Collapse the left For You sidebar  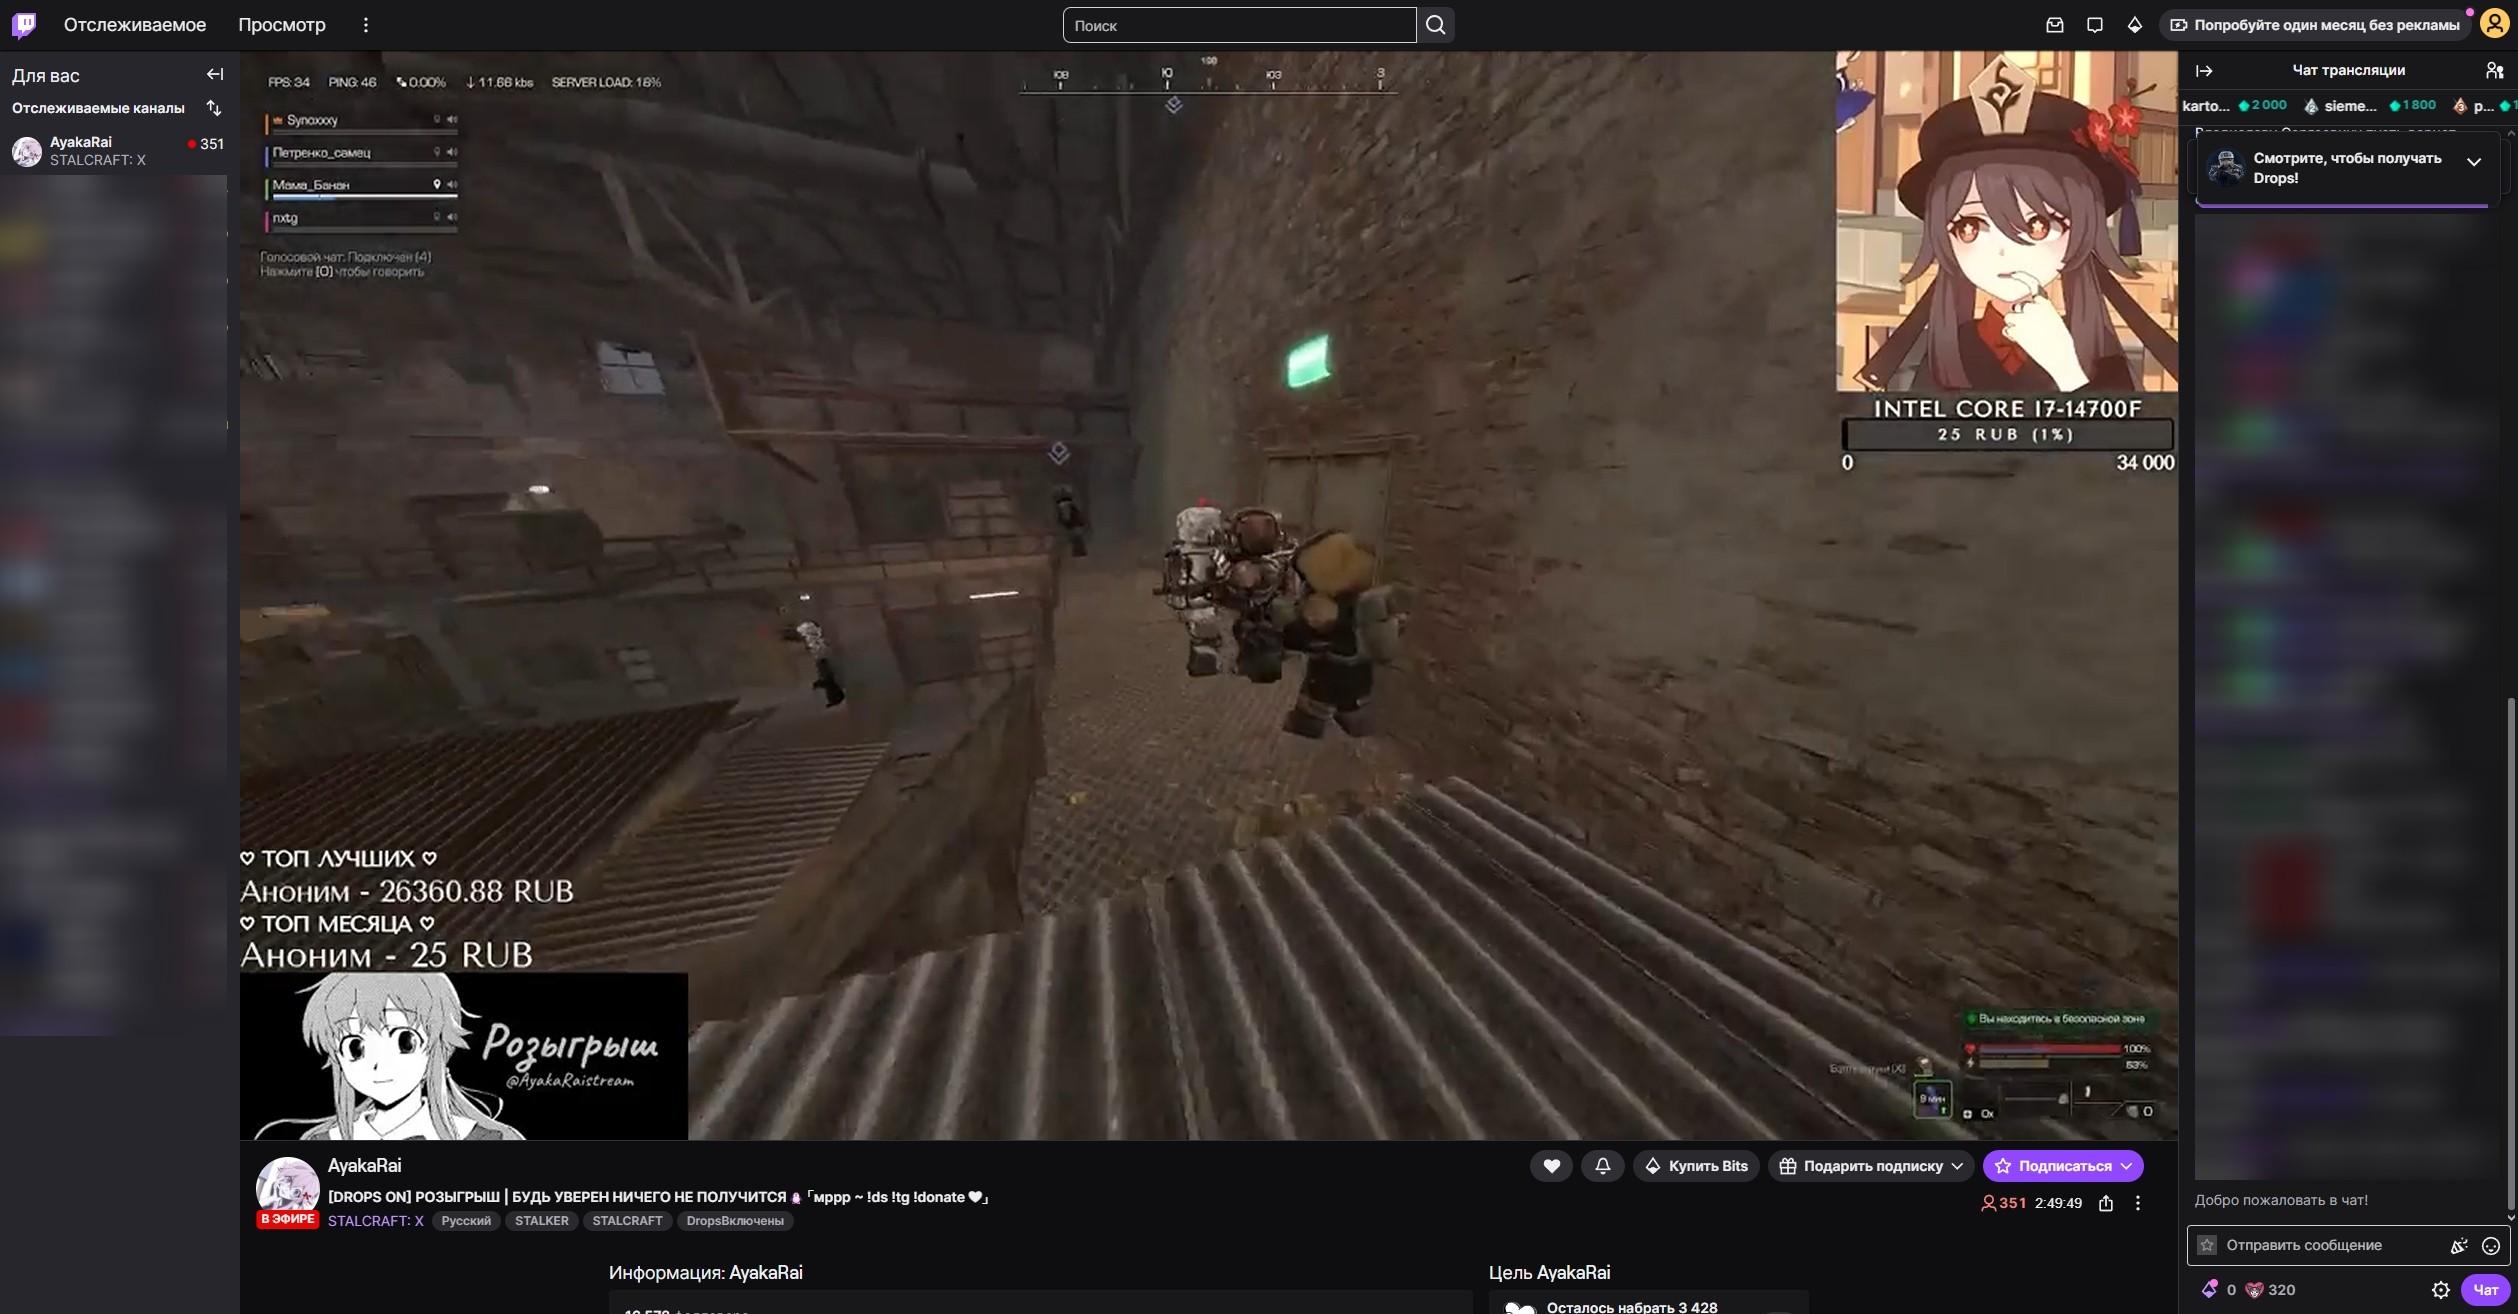pos(215,75)
